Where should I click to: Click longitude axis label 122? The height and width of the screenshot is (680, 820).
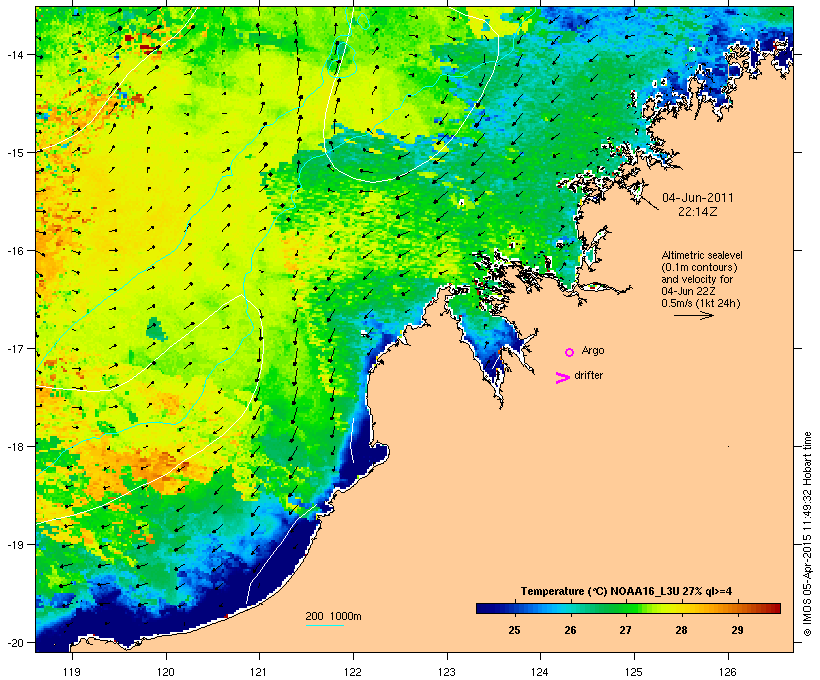(x=353, y=672)
